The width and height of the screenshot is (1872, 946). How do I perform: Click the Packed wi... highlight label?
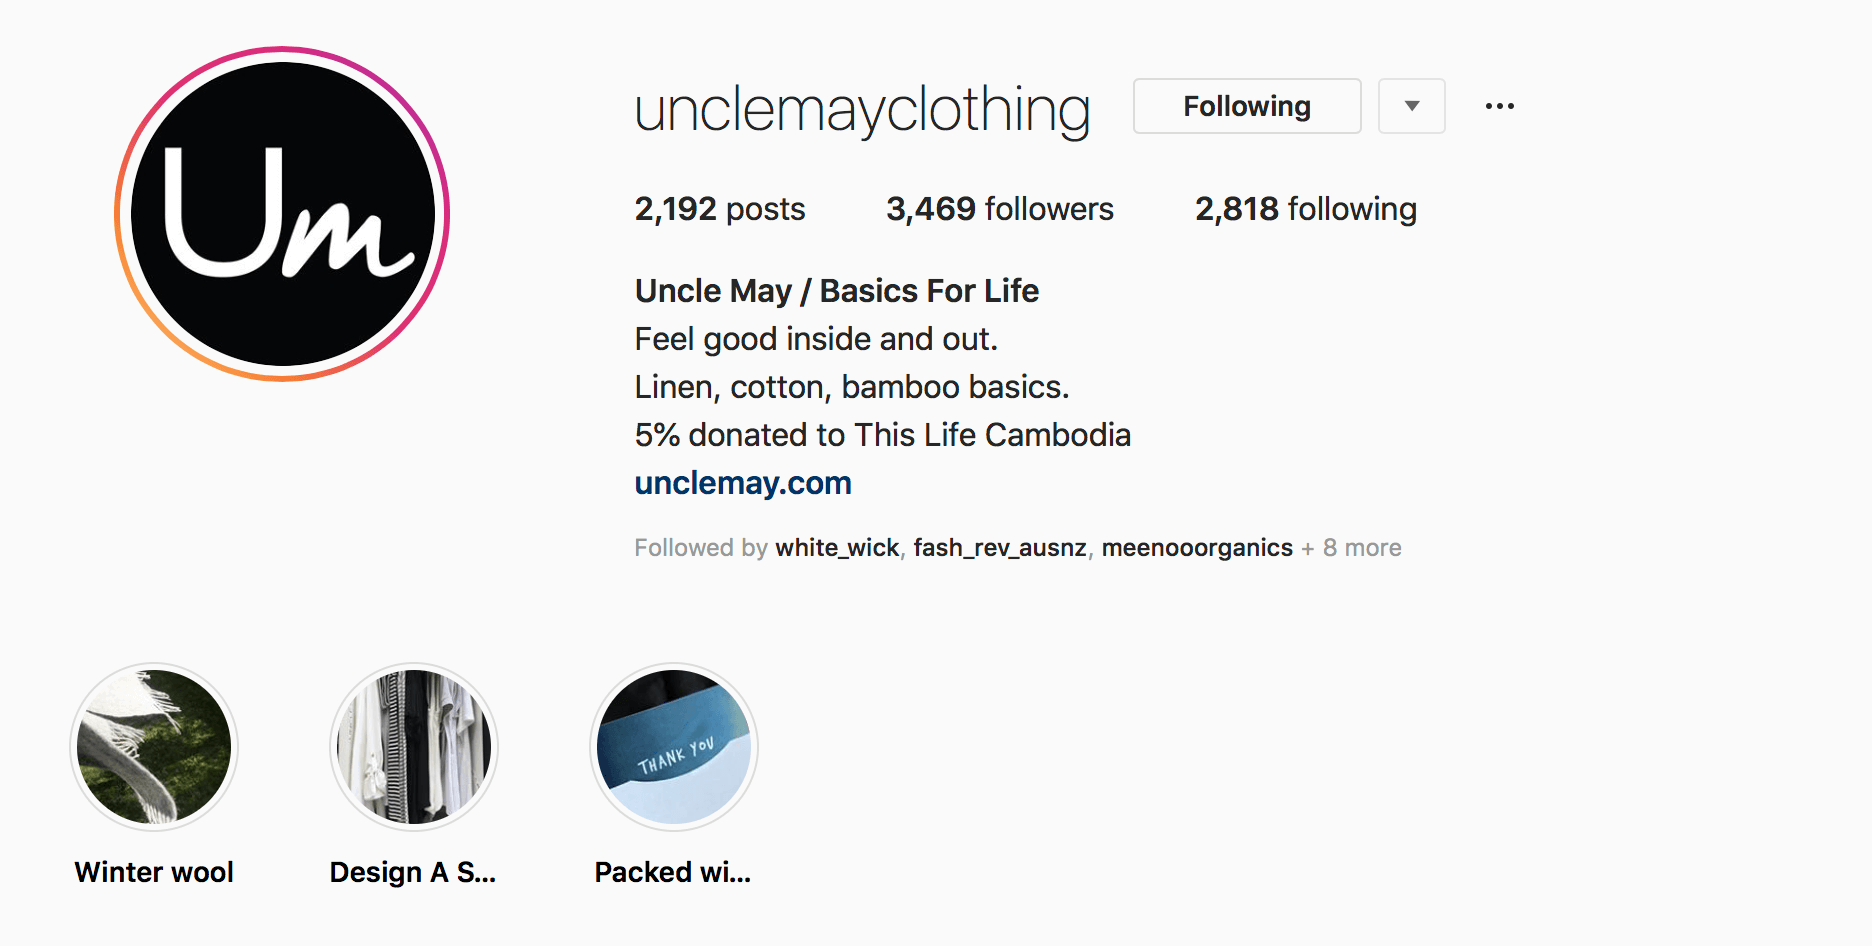click(x=673, y=871)
